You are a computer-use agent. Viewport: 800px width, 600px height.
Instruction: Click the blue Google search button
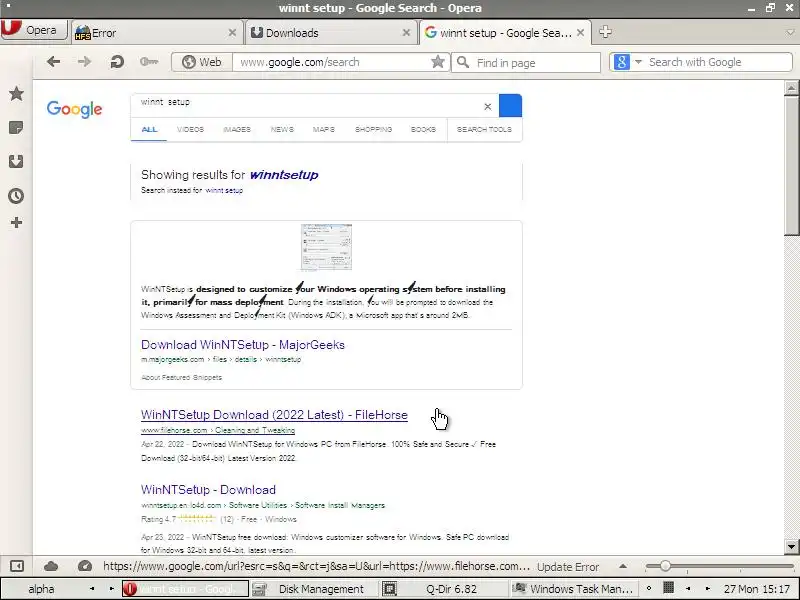pos(510,106)
